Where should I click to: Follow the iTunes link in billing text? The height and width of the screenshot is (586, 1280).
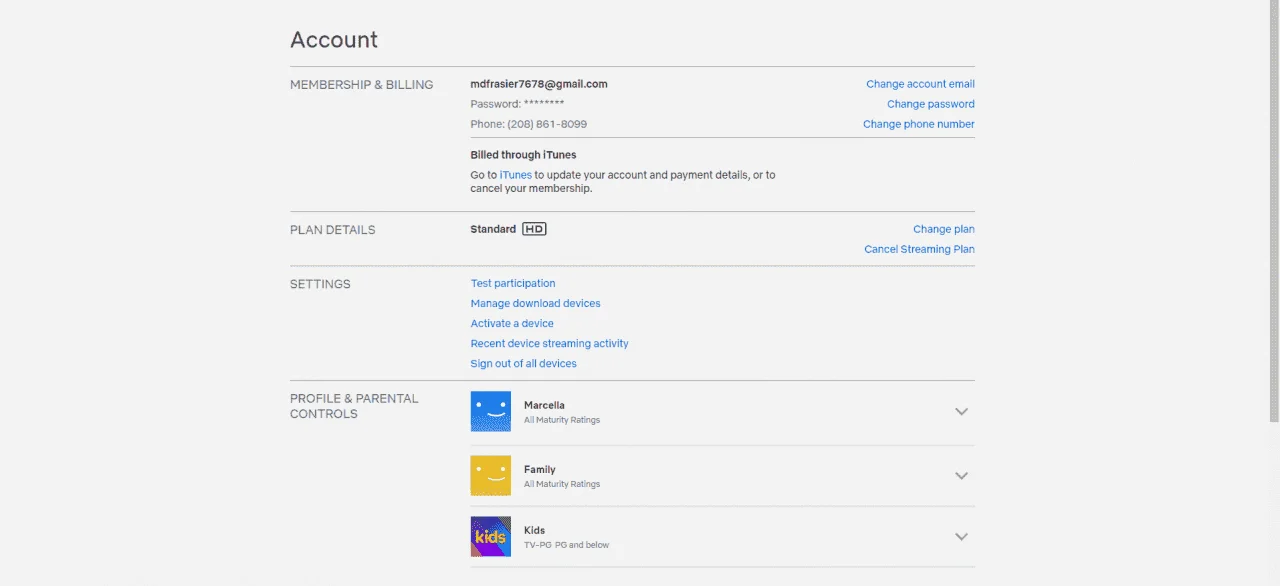[516, 175]
